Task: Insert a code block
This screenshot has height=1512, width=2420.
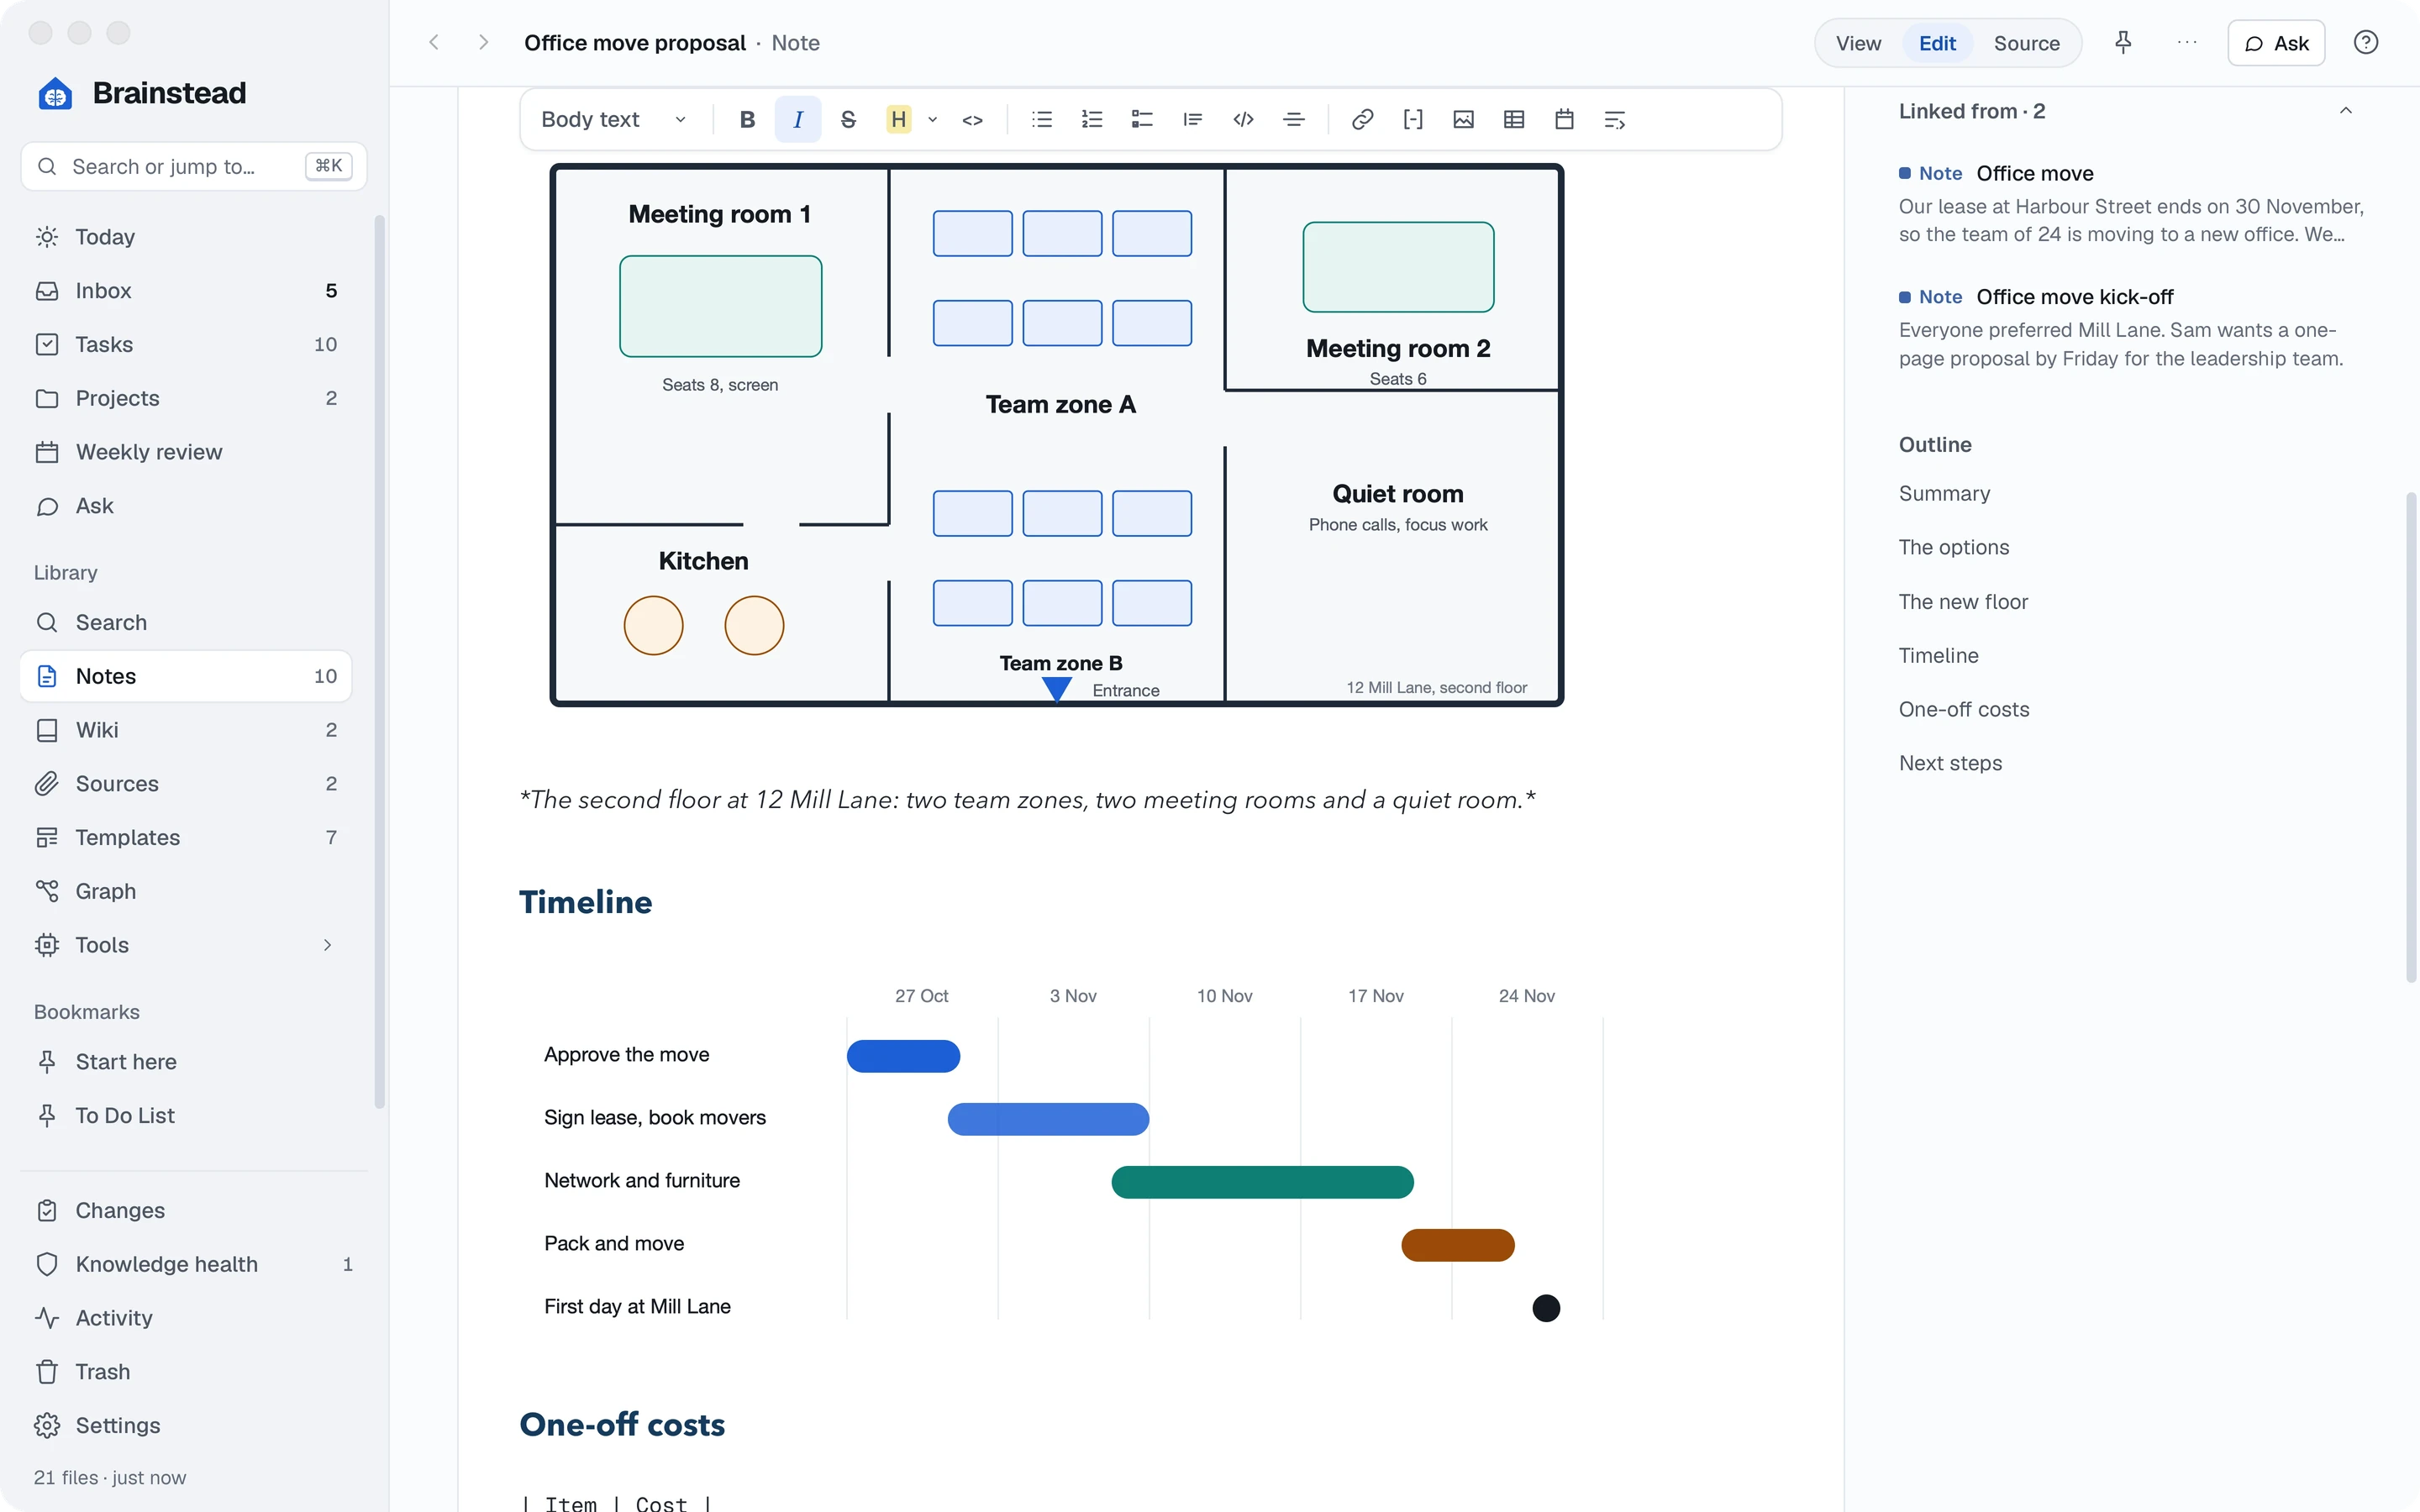Action: [x=1243, y=120]
